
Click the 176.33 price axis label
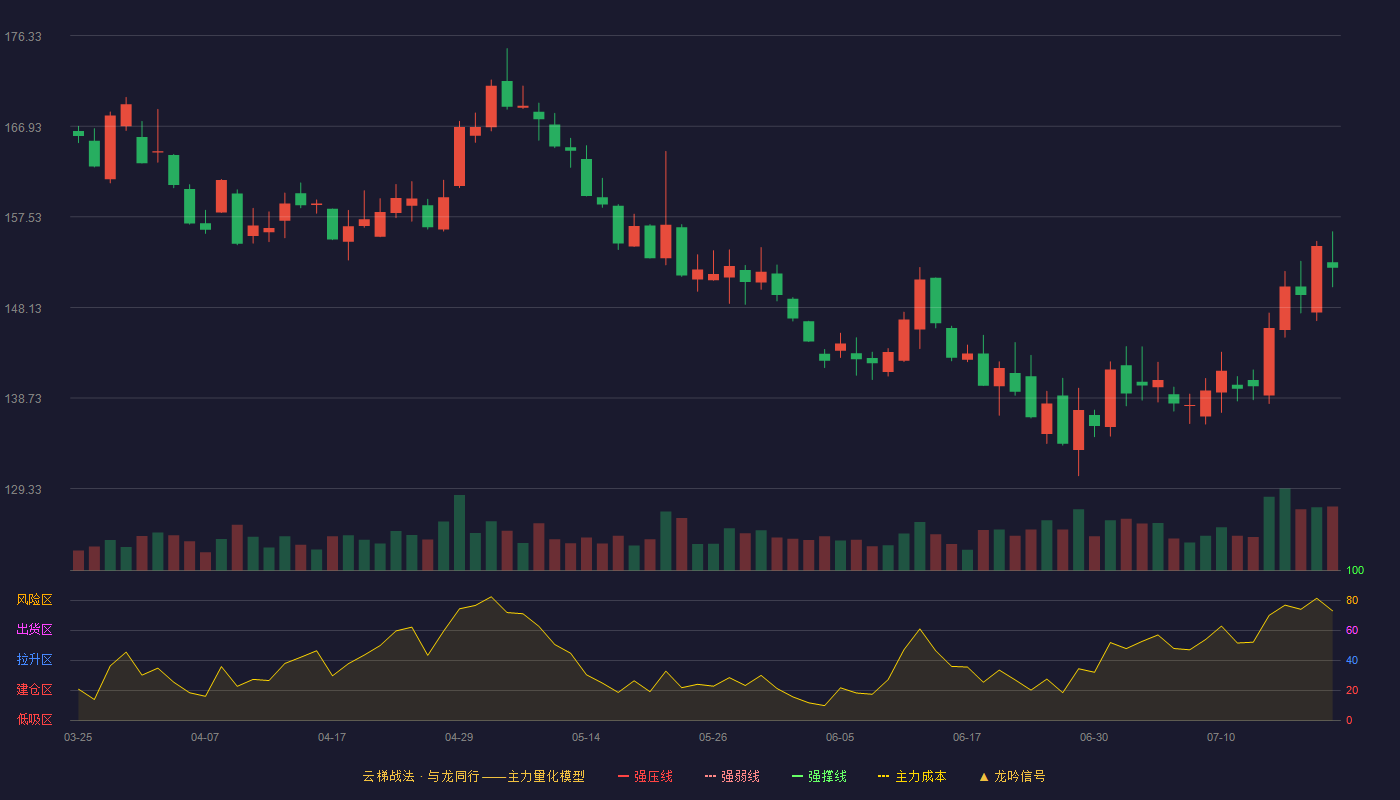coord(23,37)
